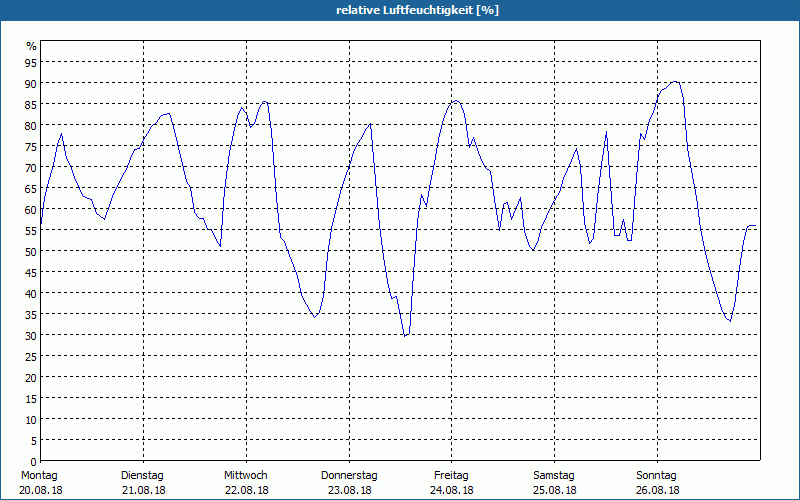Click the 50 tick label on the y-axis

click(x=31, y=251)
